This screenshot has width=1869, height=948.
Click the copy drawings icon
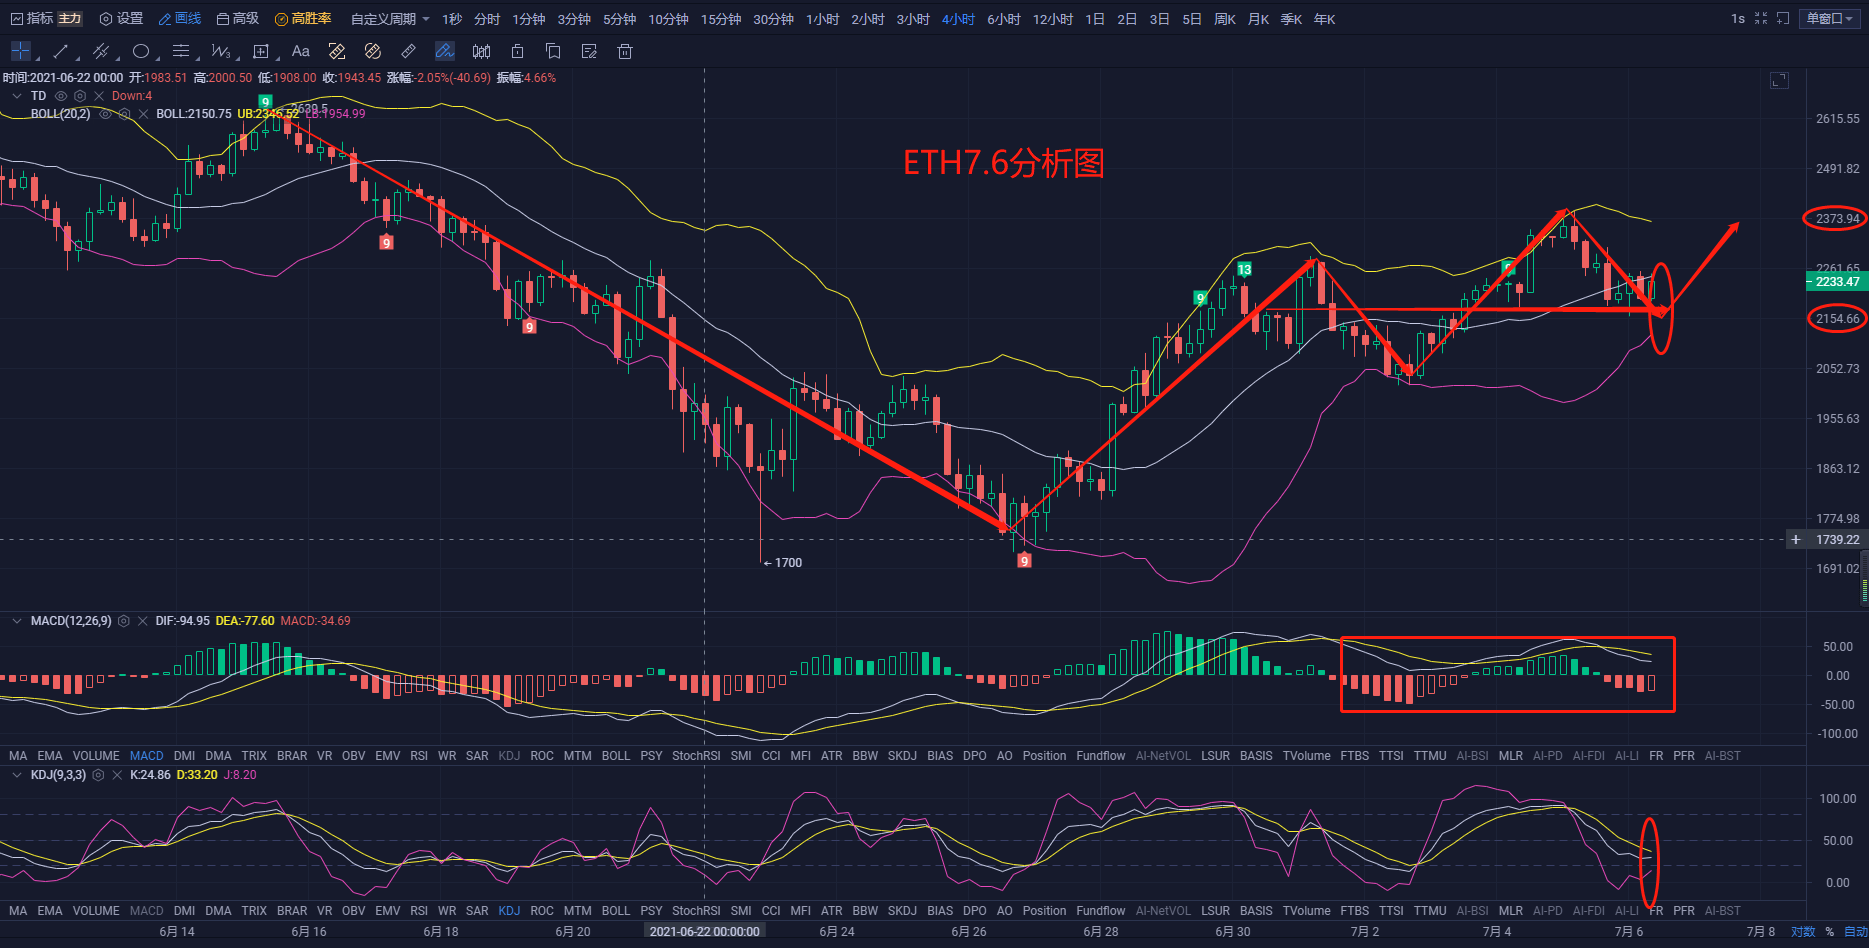(553, 51)
